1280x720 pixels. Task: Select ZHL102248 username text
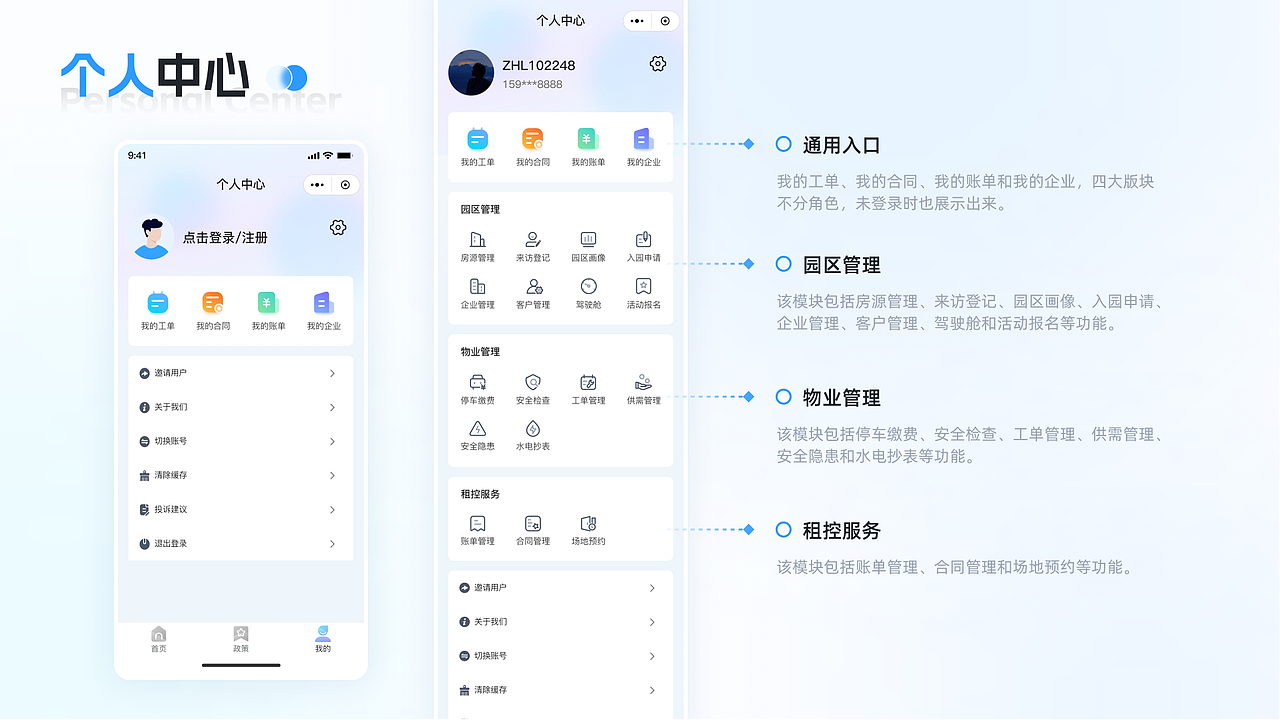539,66
